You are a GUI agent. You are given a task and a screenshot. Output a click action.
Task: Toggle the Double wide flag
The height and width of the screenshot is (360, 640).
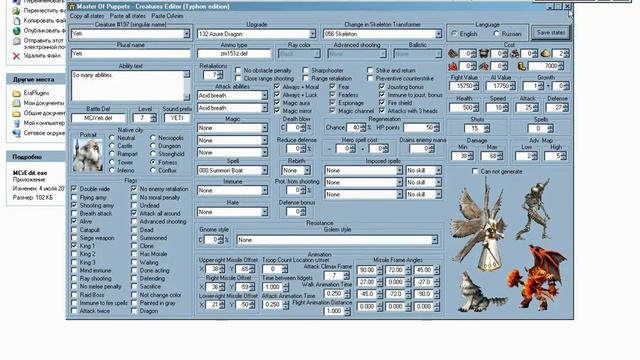tap(74, 189)
